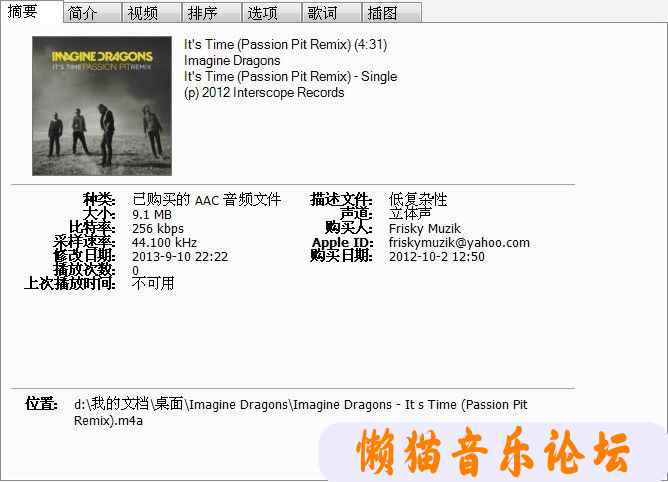This screenshot has width=668, height=482.
Task: Switch to the 排序 tab
Action: (x=212, y=13)
